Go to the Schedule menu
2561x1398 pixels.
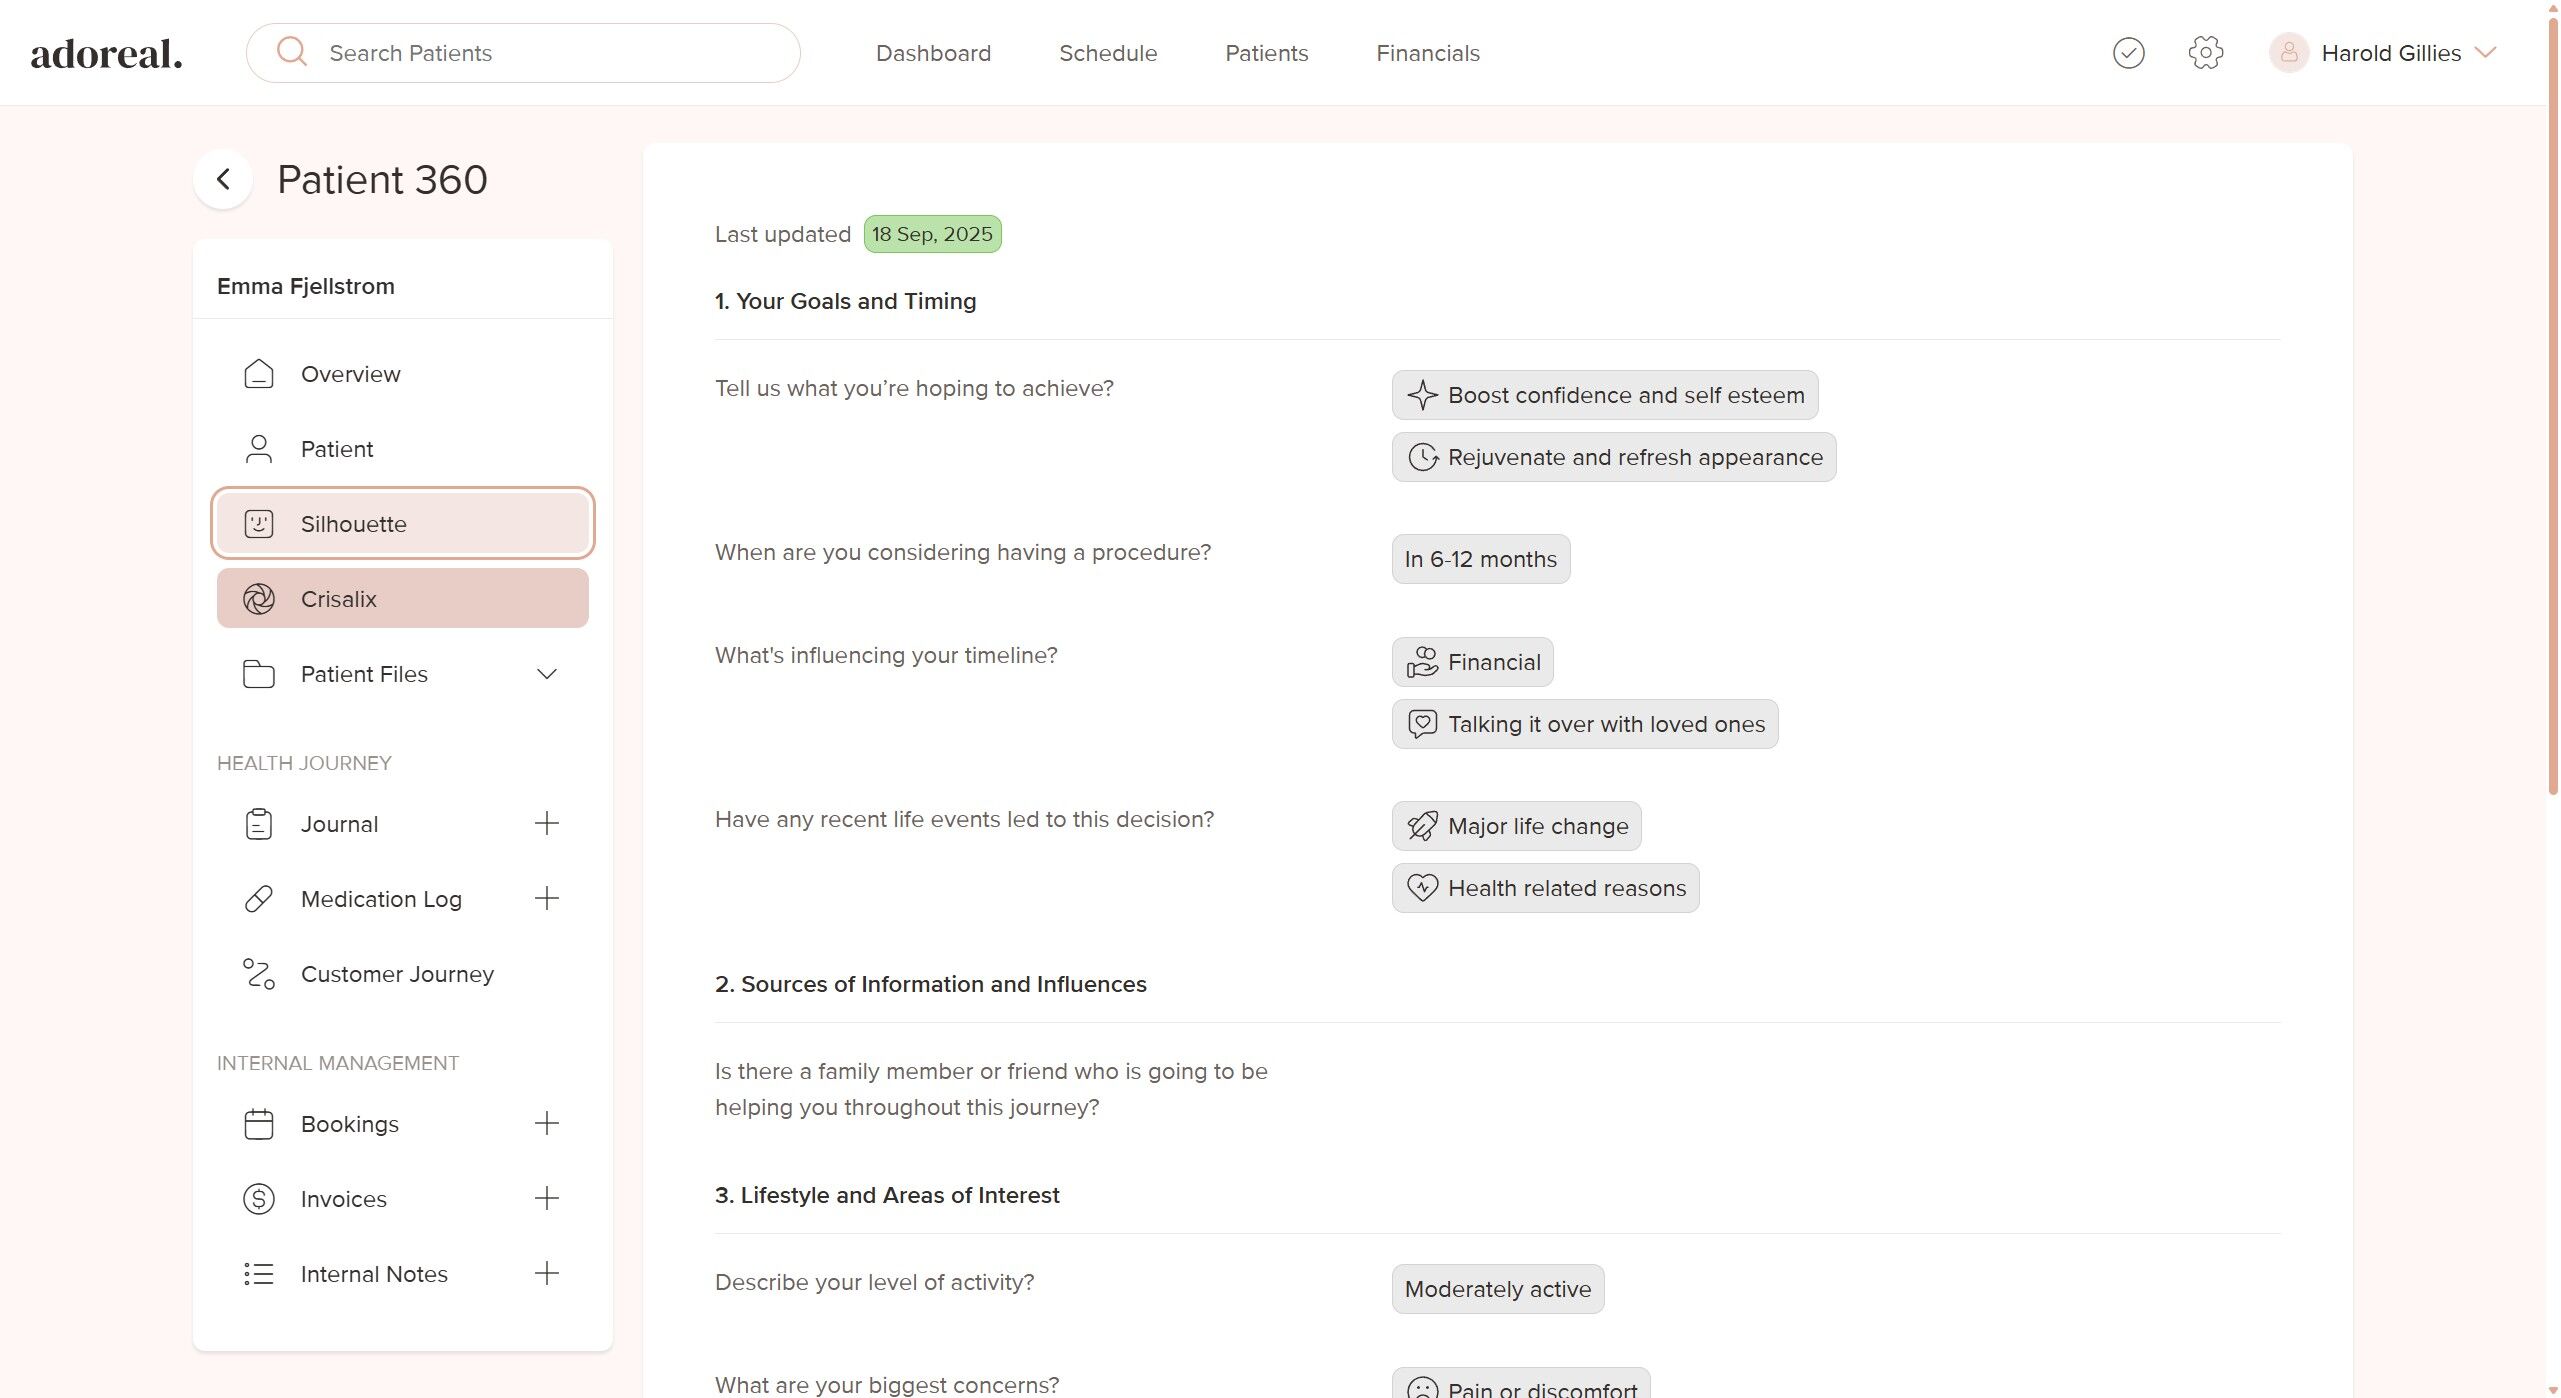pyautogui.click(x=1107, y=53)
